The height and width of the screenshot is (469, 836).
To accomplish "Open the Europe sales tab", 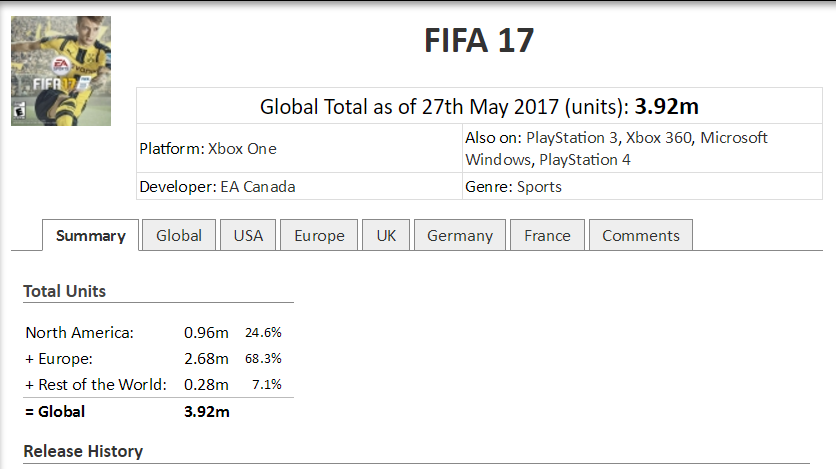I will (x=319, y=236).
